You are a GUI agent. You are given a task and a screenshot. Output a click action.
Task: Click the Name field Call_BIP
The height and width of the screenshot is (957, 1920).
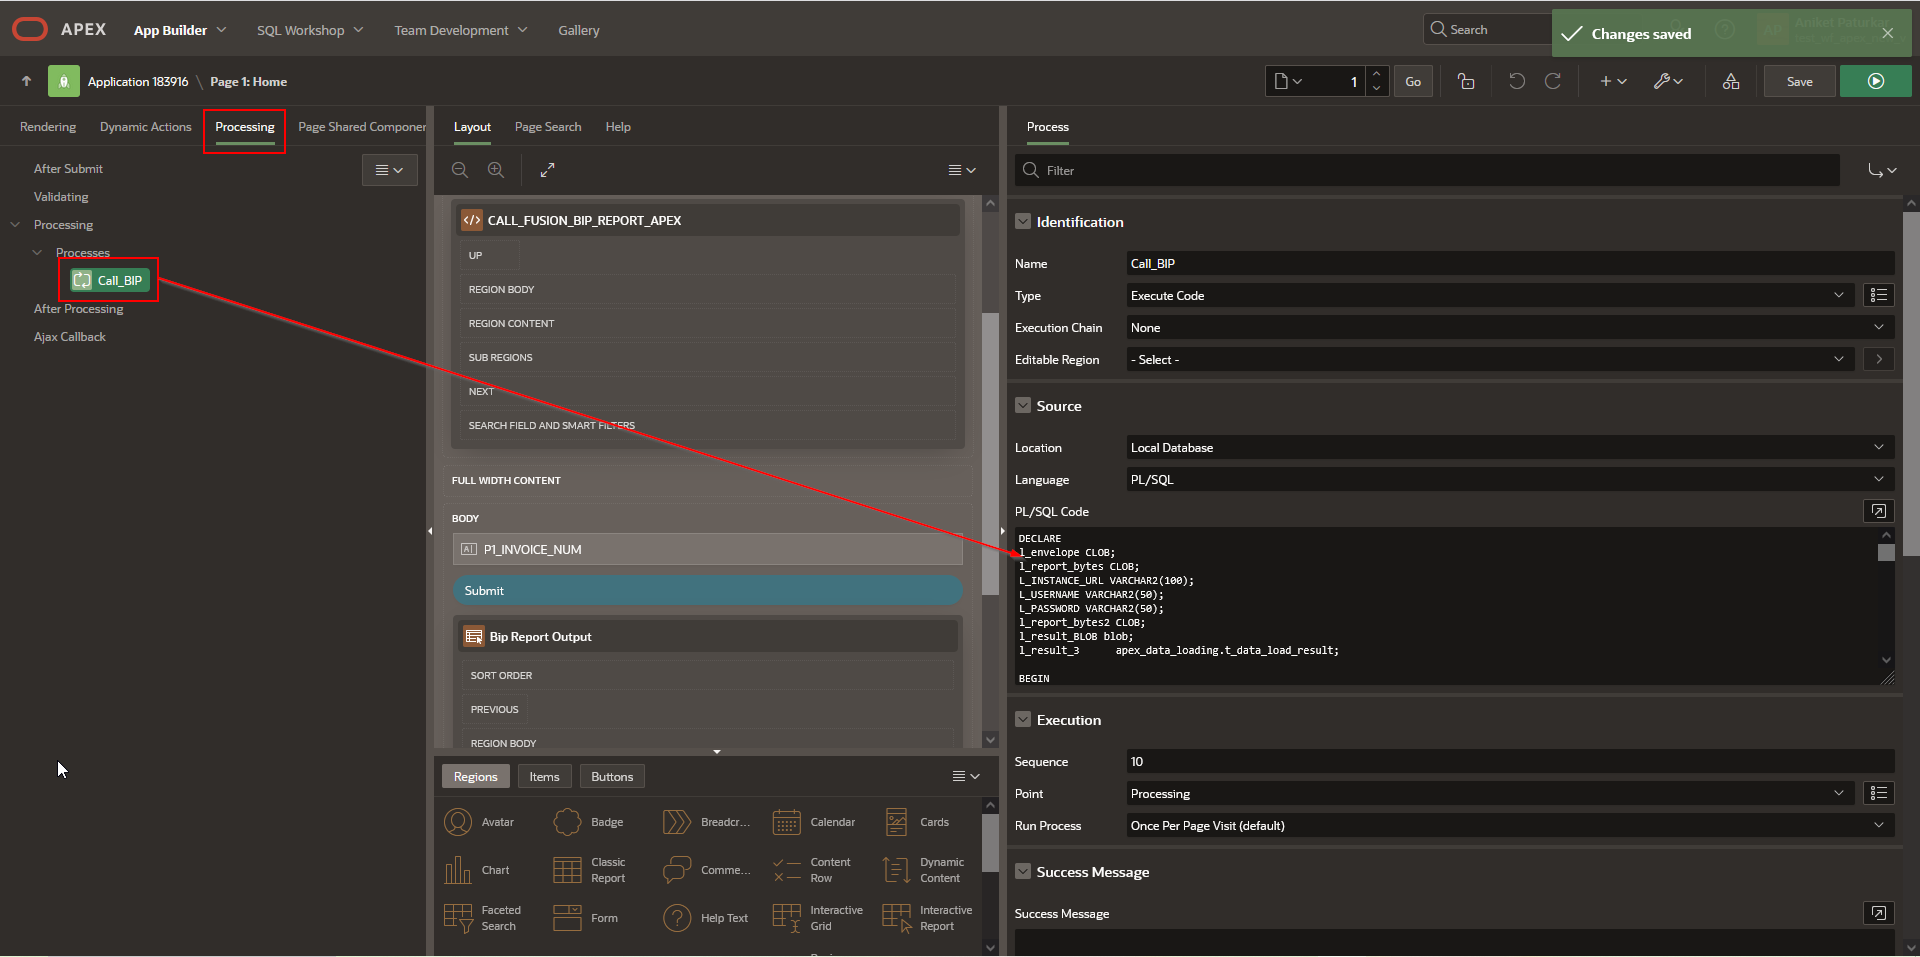[1510, 263]
